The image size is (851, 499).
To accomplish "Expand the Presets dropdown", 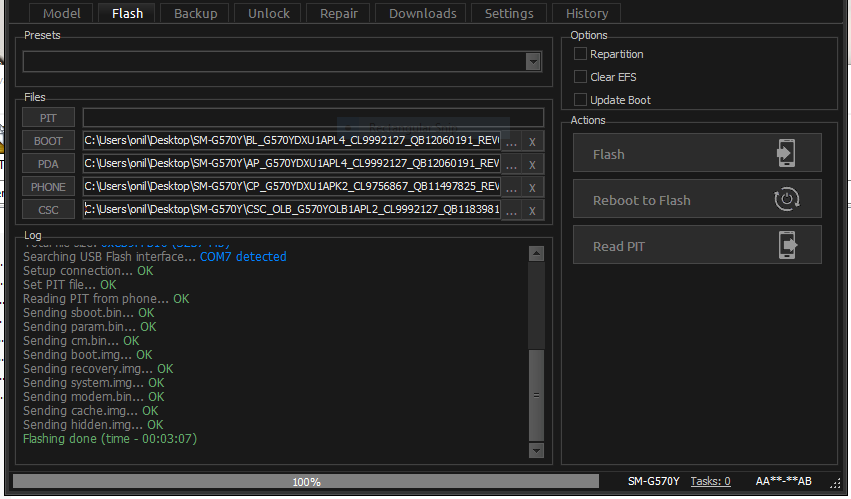I will pos(533,61).
